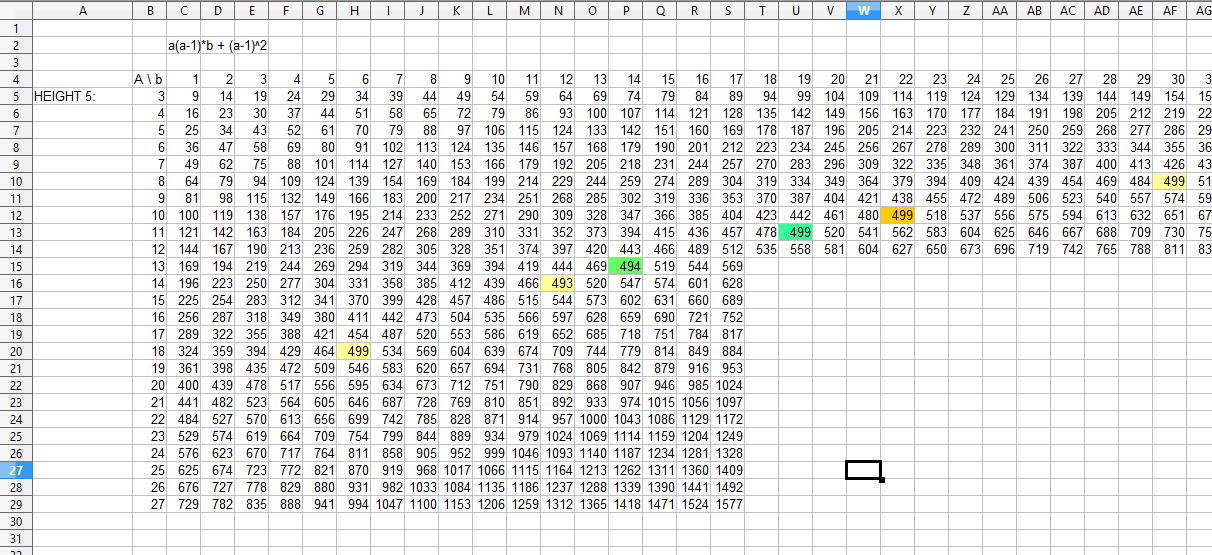Select the green highlighted 494 cell
This screenshot has width=1212, height=555.
627,266
